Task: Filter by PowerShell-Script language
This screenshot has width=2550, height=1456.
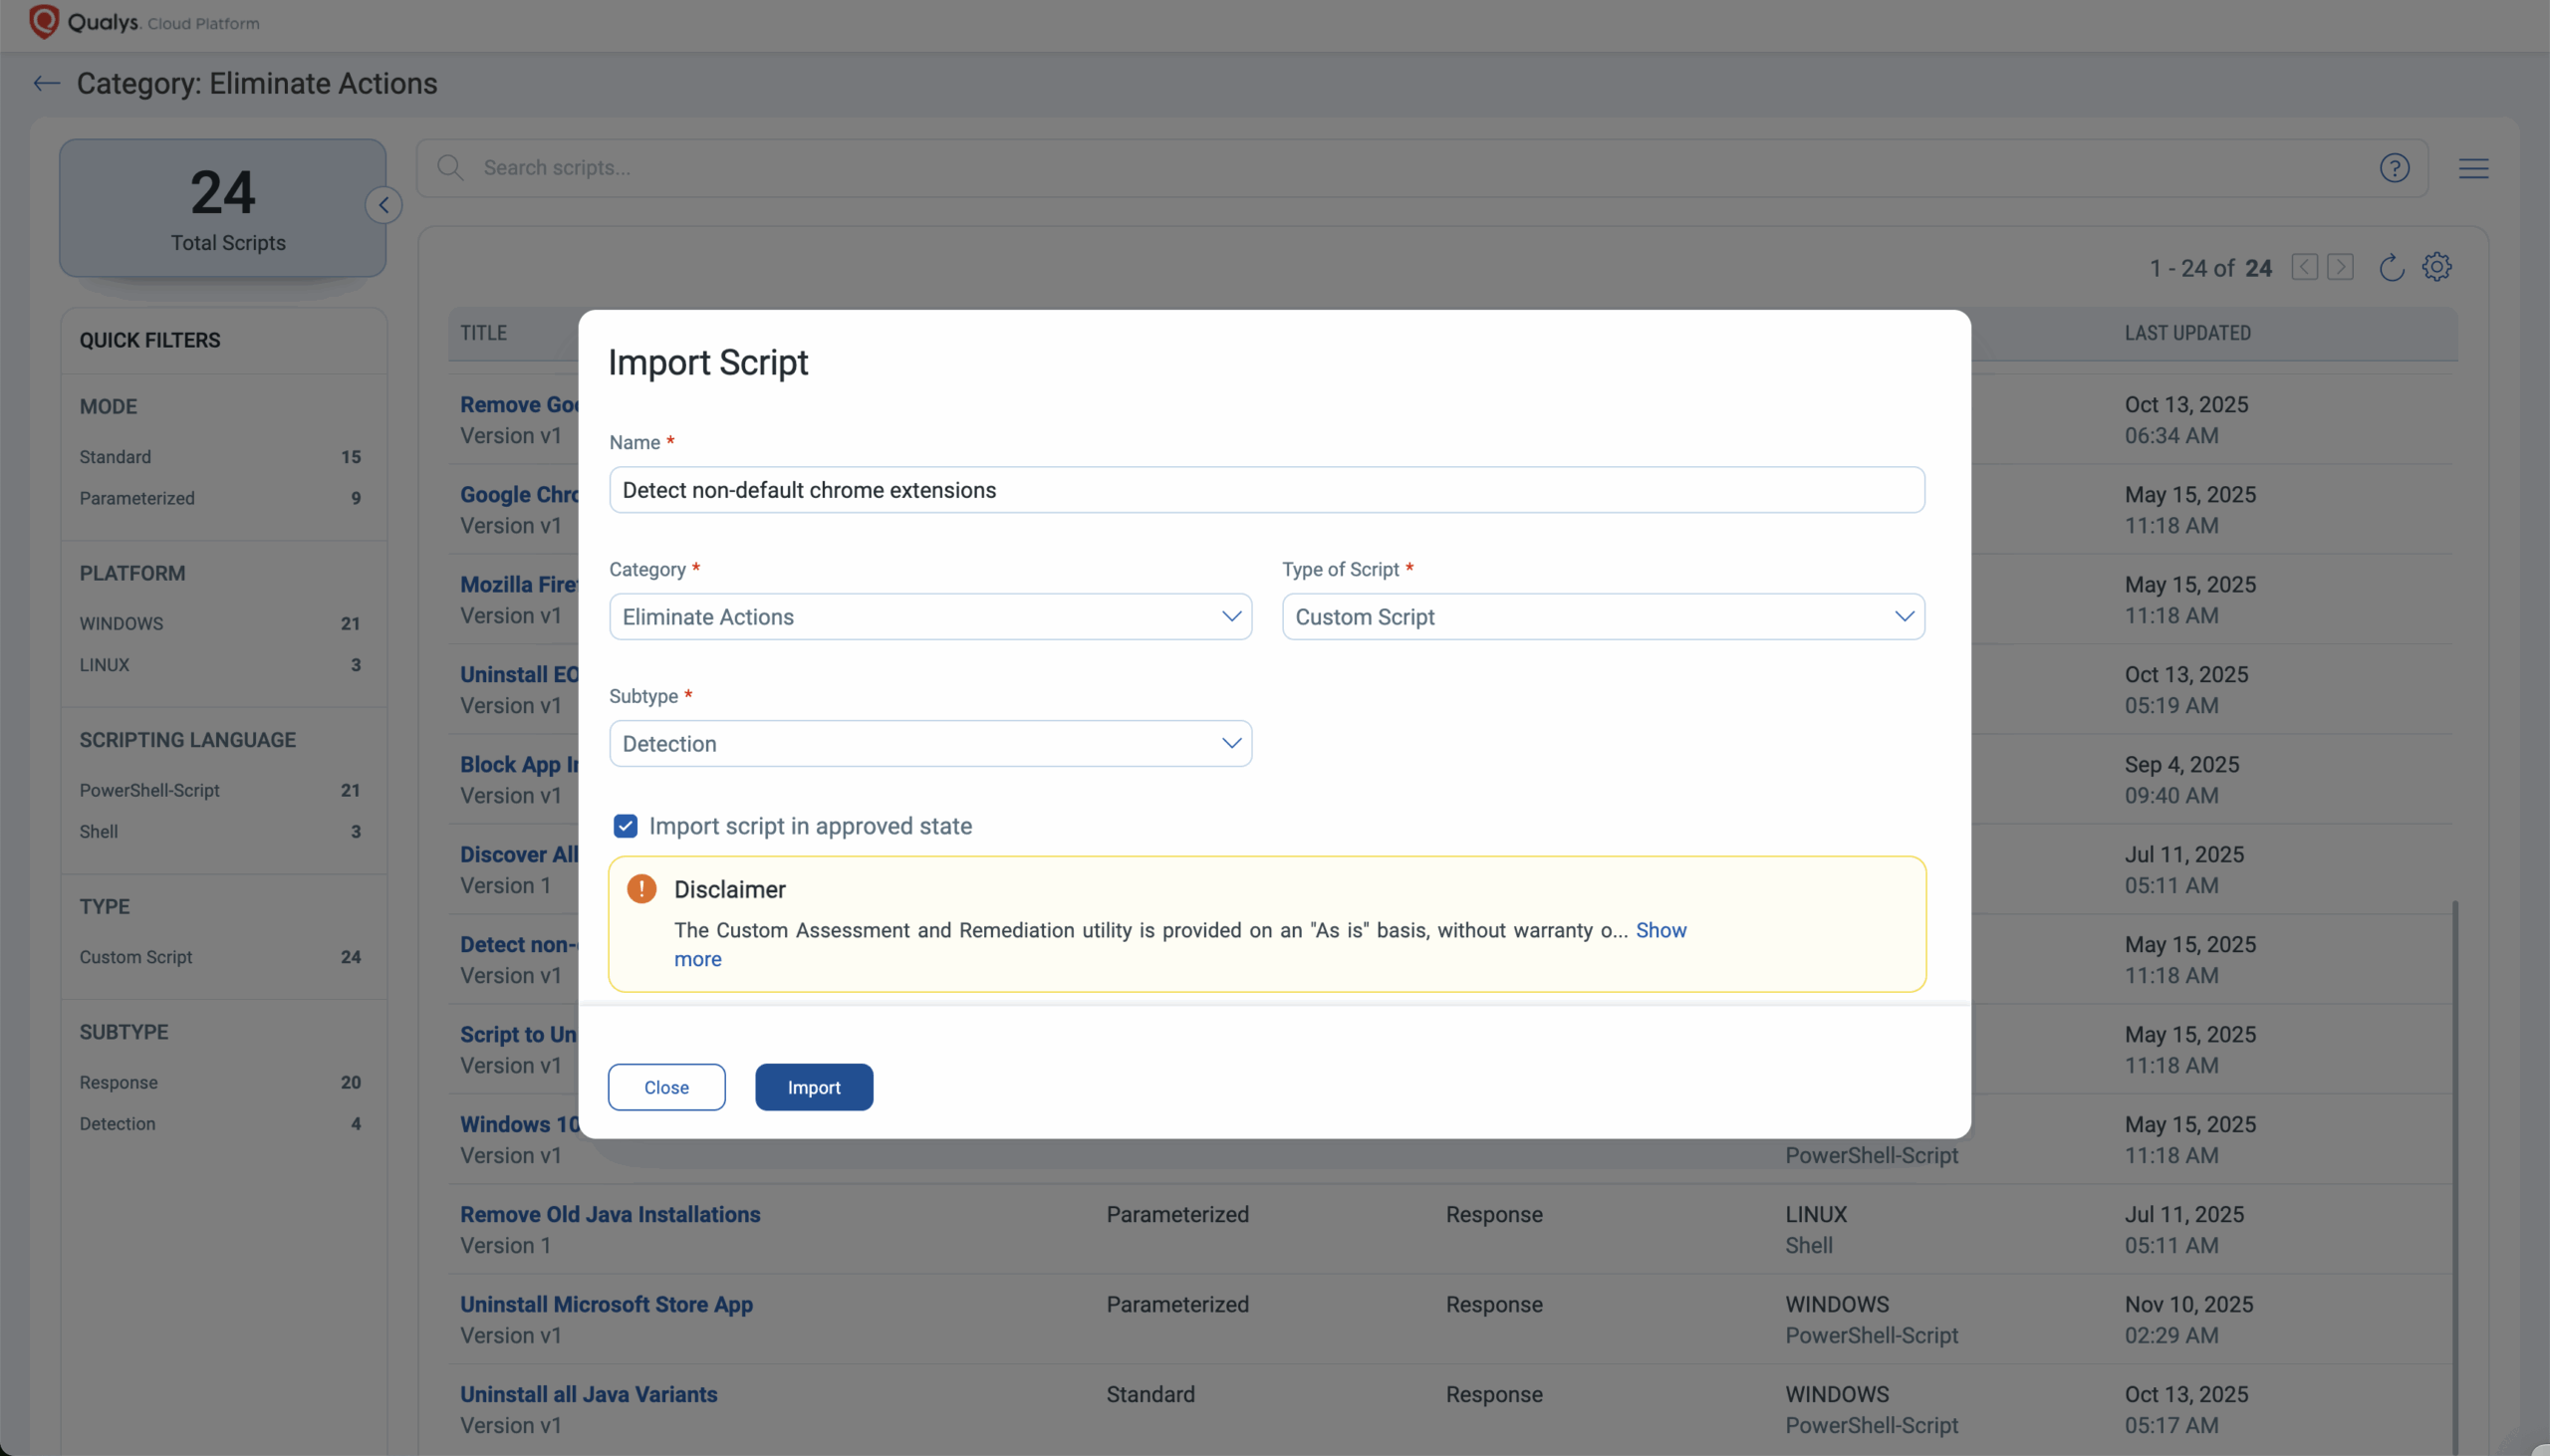Action: (x=150, y=790)
